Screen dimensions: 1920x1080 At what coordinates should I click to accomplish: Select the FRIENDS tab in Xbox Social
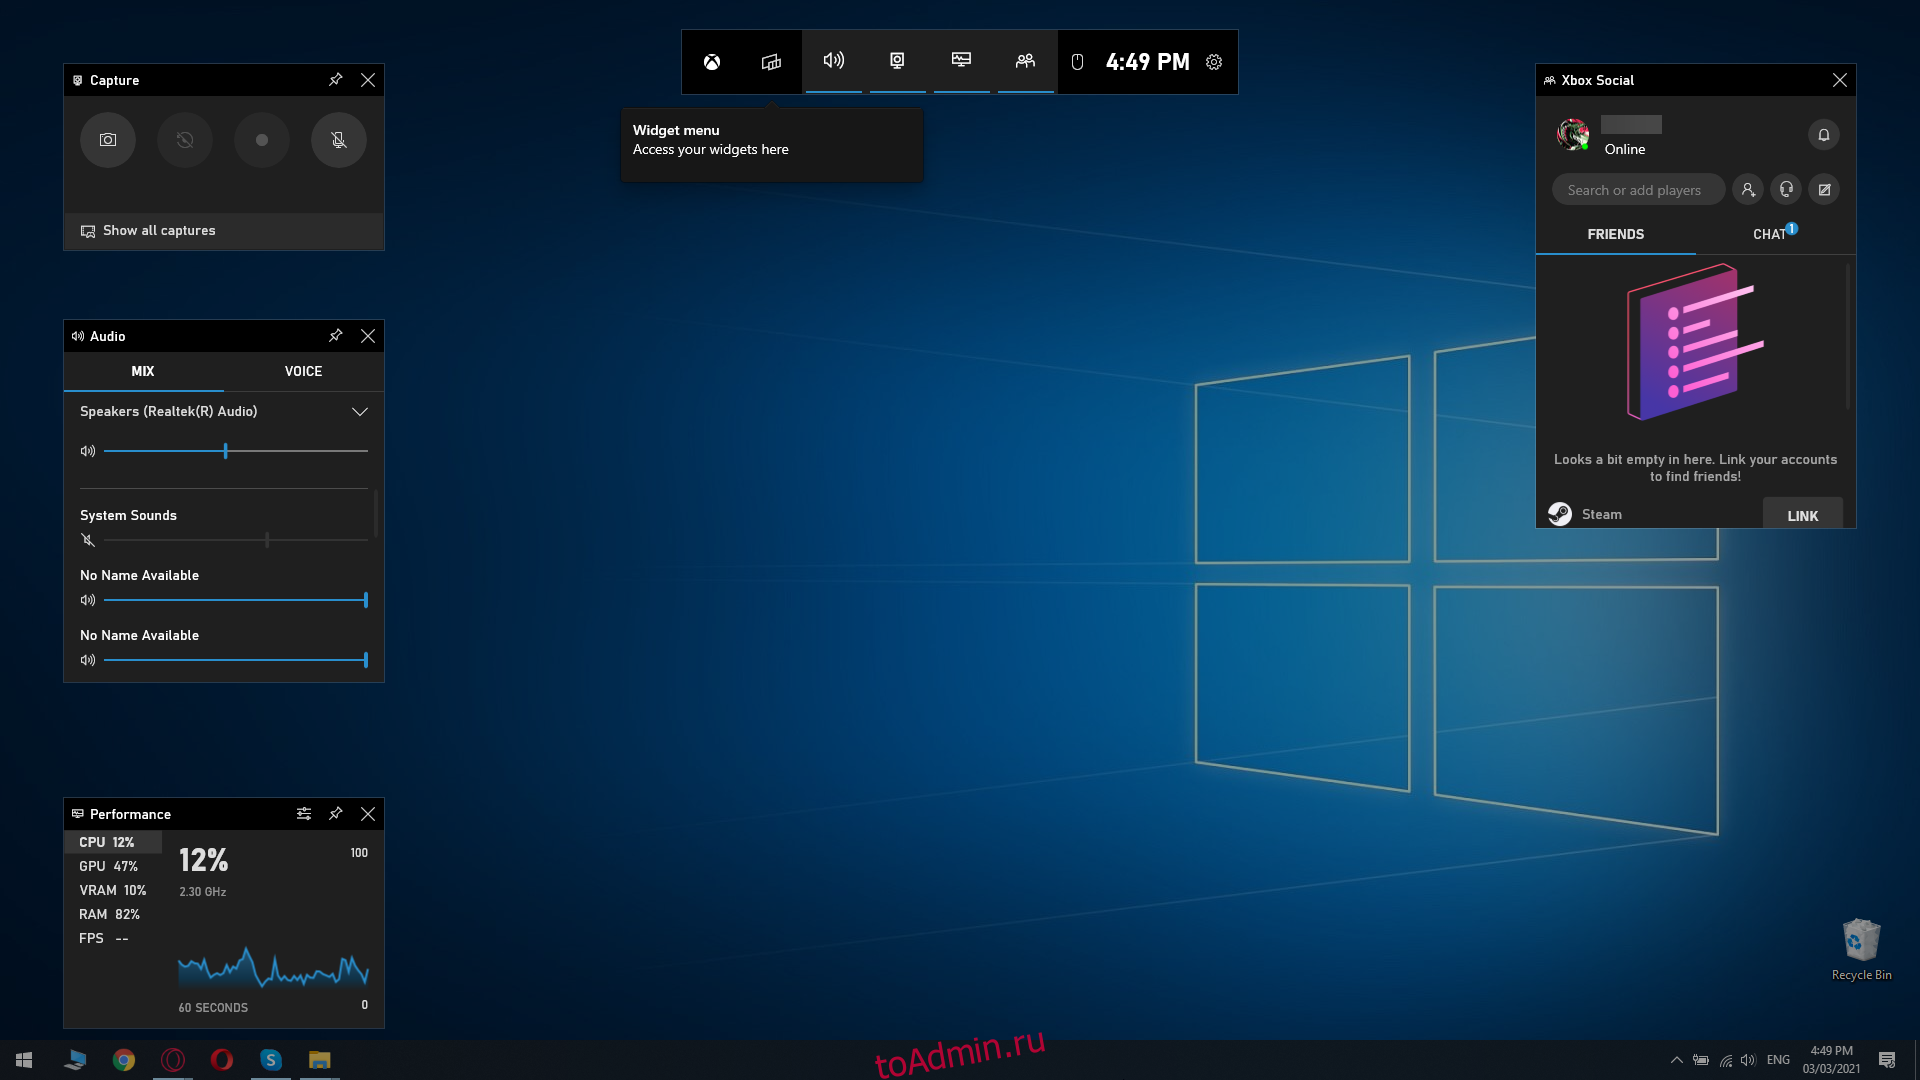pyautogui.click(x=1615, y=233)
